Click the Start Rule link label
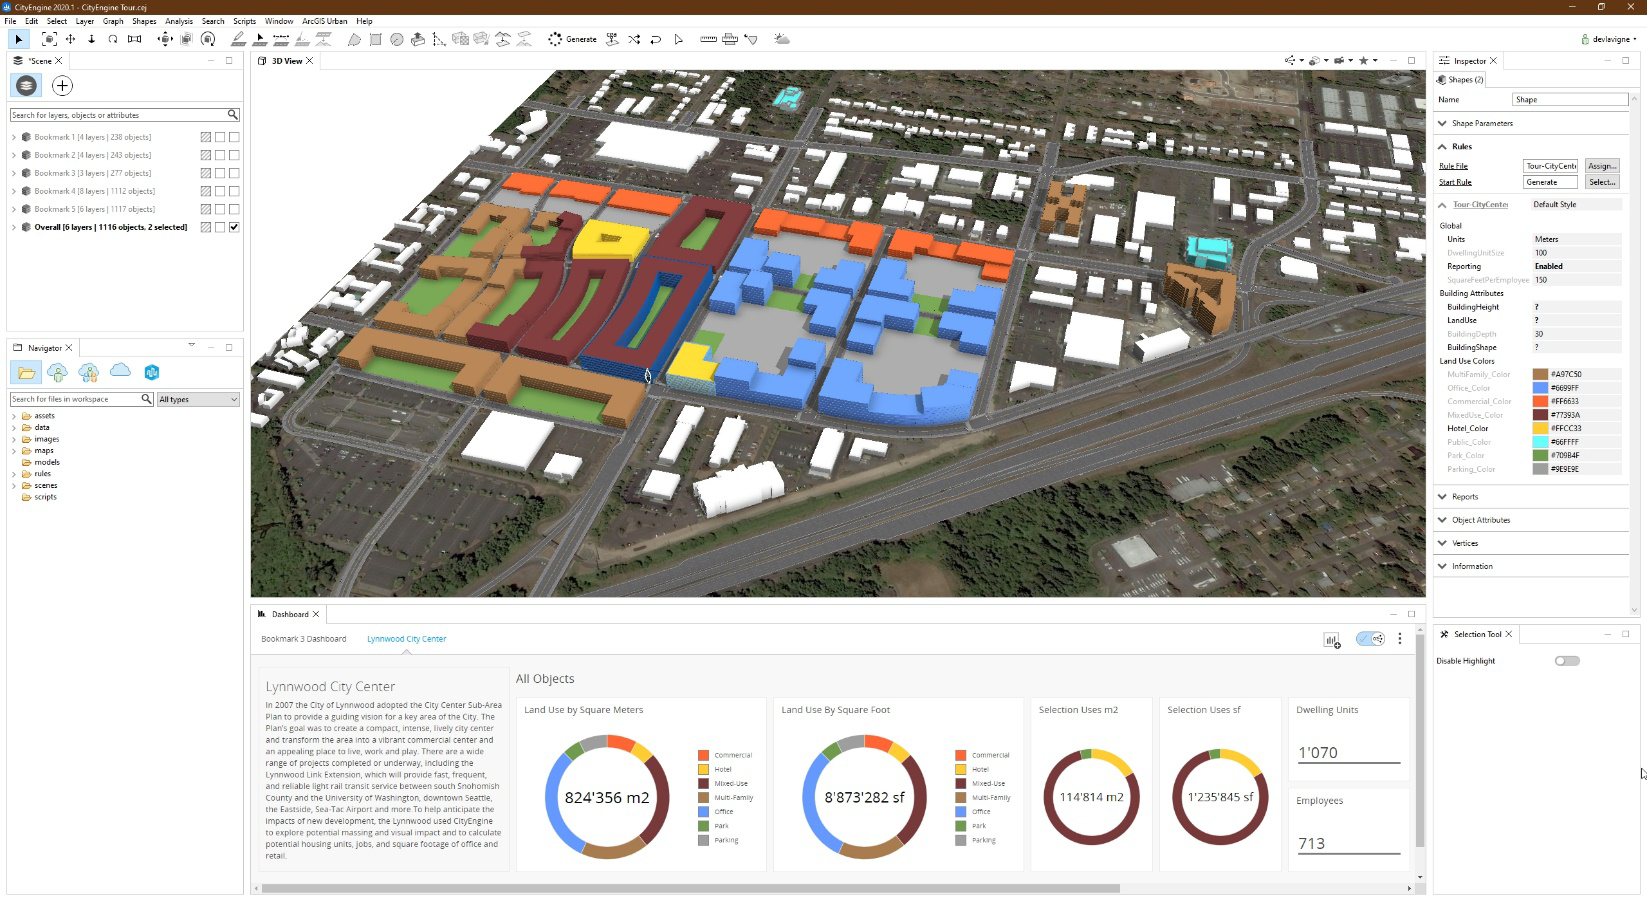1647x901 pixels. point(1456,182)
